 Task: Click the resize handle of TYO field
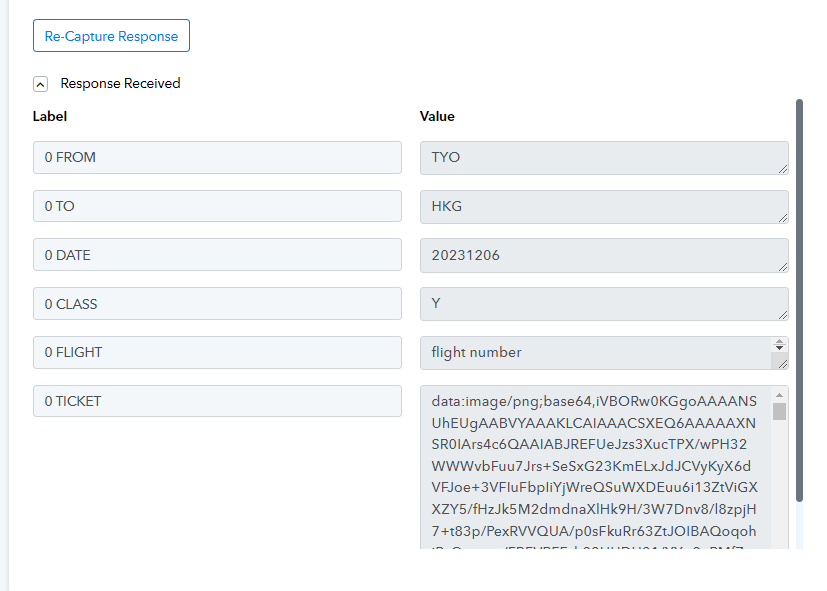[783, 169]
